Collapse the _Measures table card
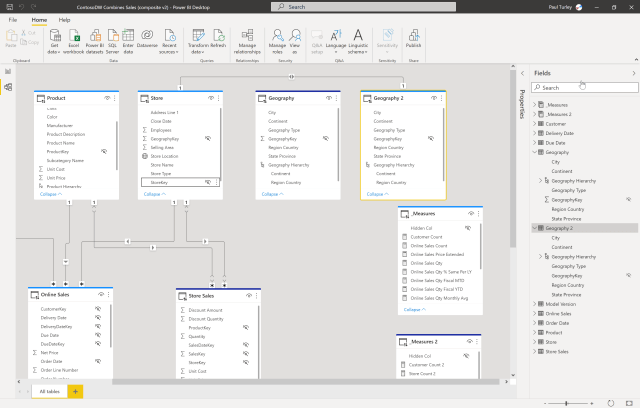Image resolution: width=640 pixels, height=408 pixels. [415, 310]
